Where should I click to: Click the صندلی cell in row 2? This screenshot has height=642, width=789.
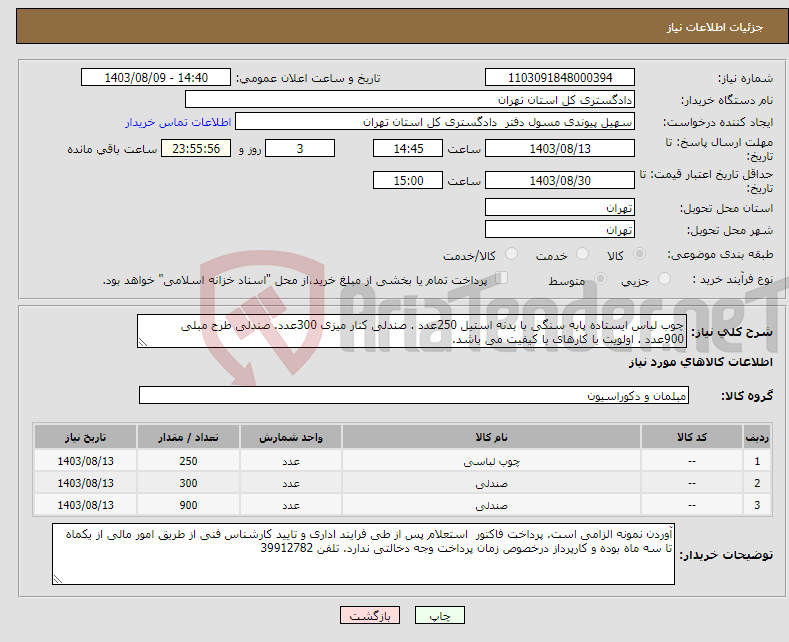[x=492, y=483]
